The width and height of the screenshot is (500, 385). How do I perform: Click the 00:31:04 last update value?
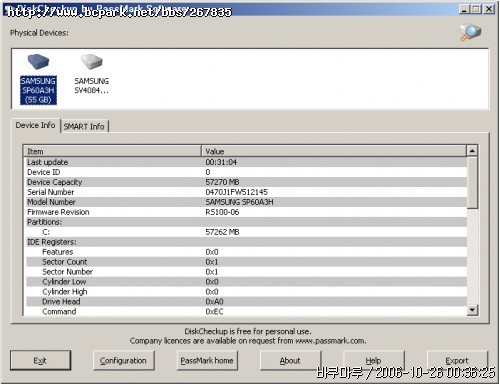pyautogui.click(x=221, y=162)
